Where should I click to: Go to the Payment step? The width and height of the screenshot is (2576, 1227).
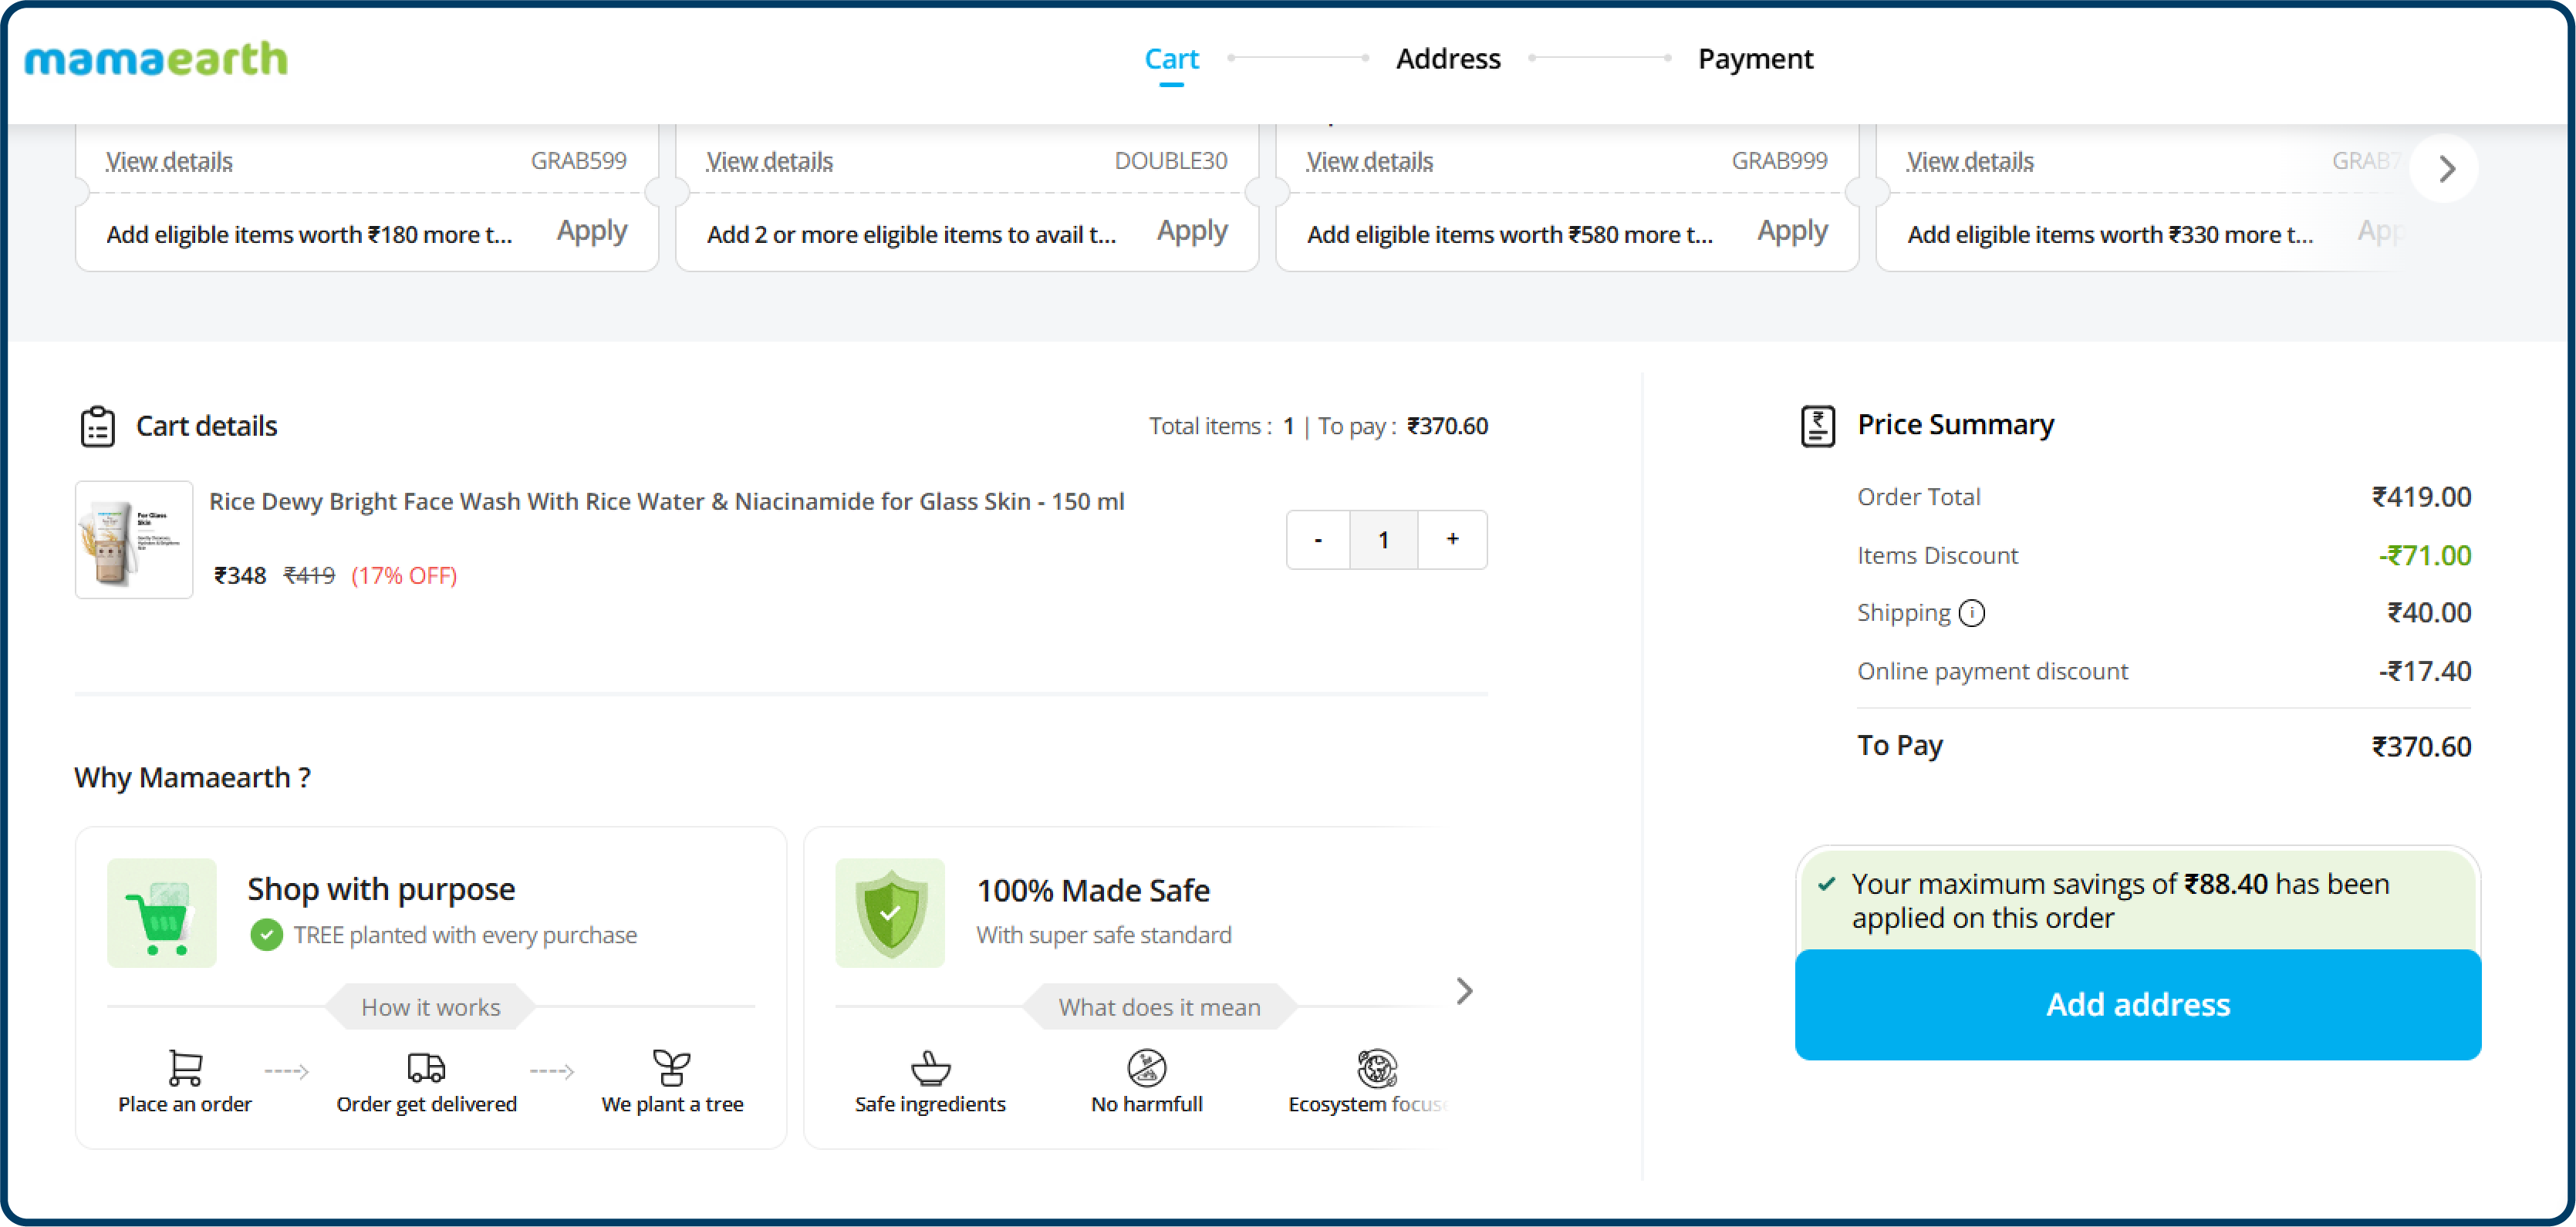[1754, 59]
